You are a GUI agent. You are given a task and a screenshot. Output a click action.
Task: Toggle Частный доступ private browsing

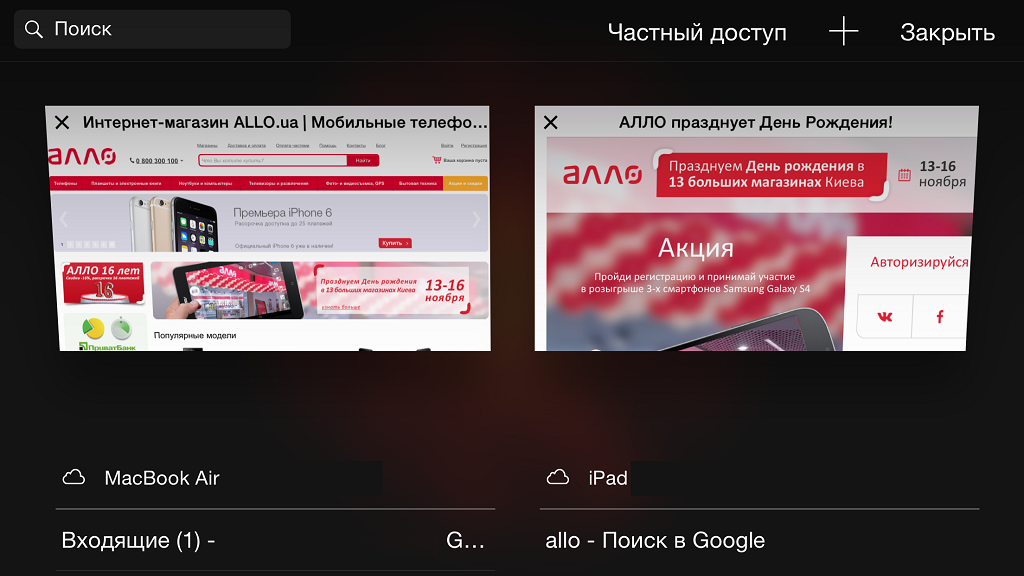(x=697, y=32)
